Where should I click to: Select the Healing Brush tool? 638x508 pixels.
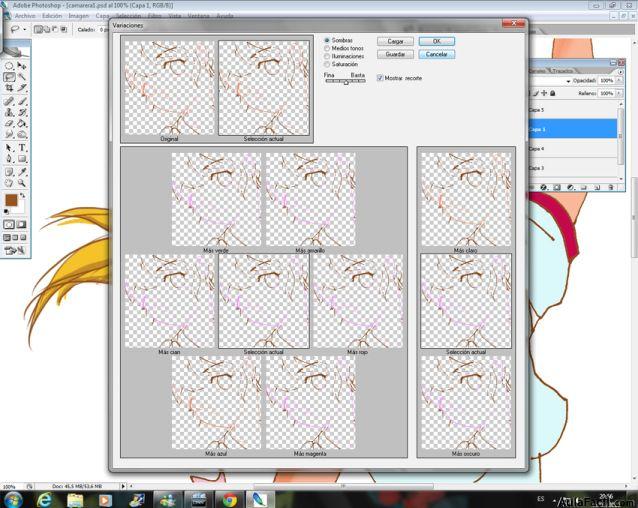tap(9, 101)
